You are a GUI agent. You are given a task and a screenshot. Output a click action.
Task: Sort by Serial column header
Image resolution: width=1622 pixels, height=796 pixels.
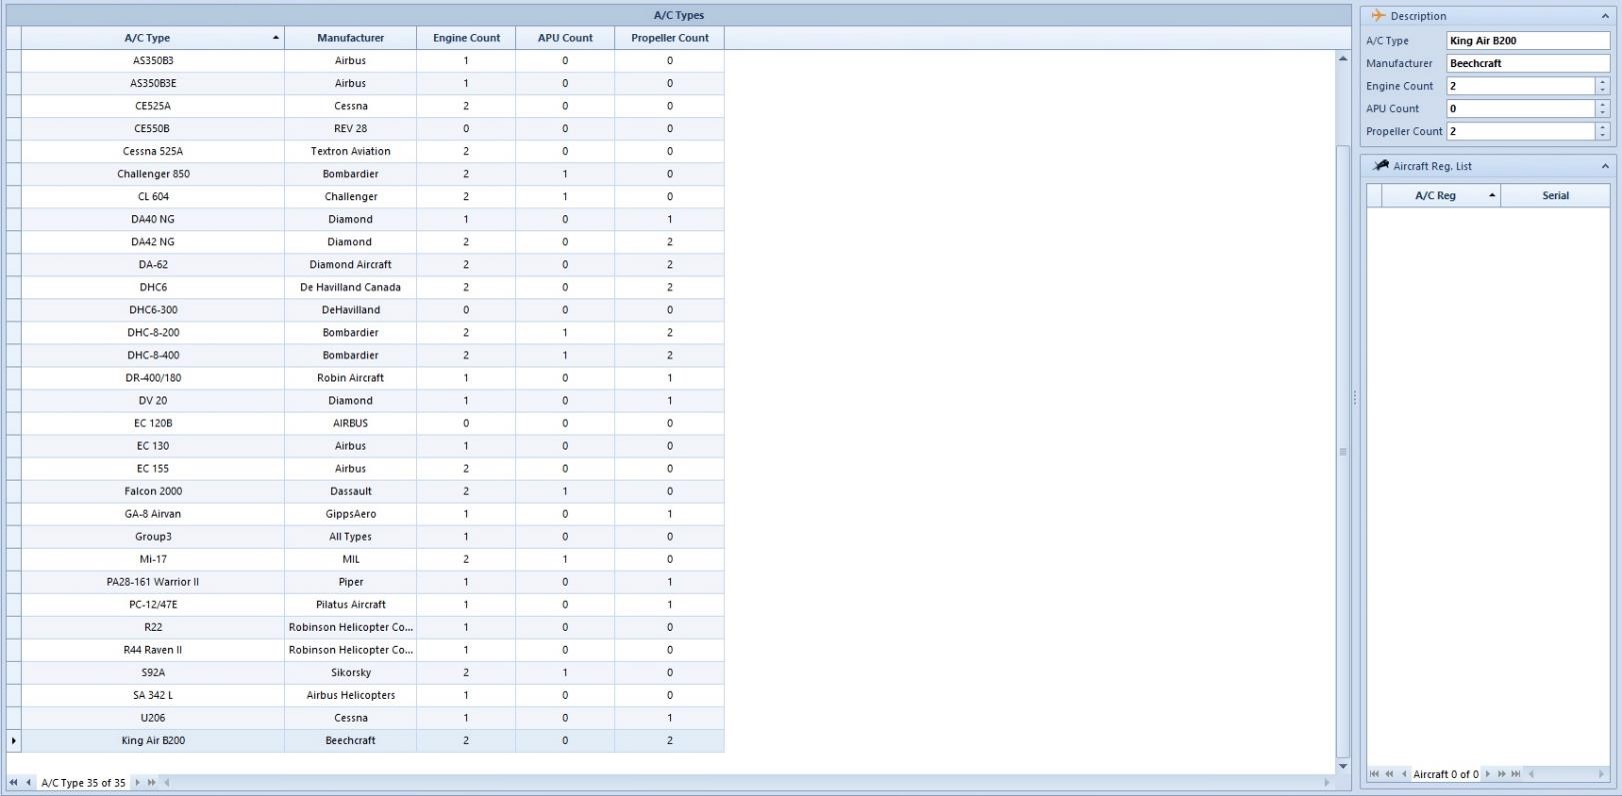point(1555,196)
